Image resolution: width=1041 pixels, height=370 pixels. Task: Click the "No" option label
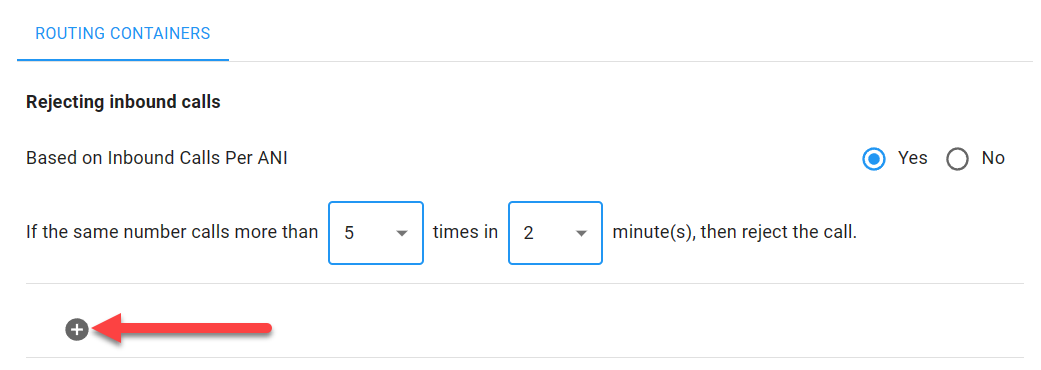coord(993,158)
